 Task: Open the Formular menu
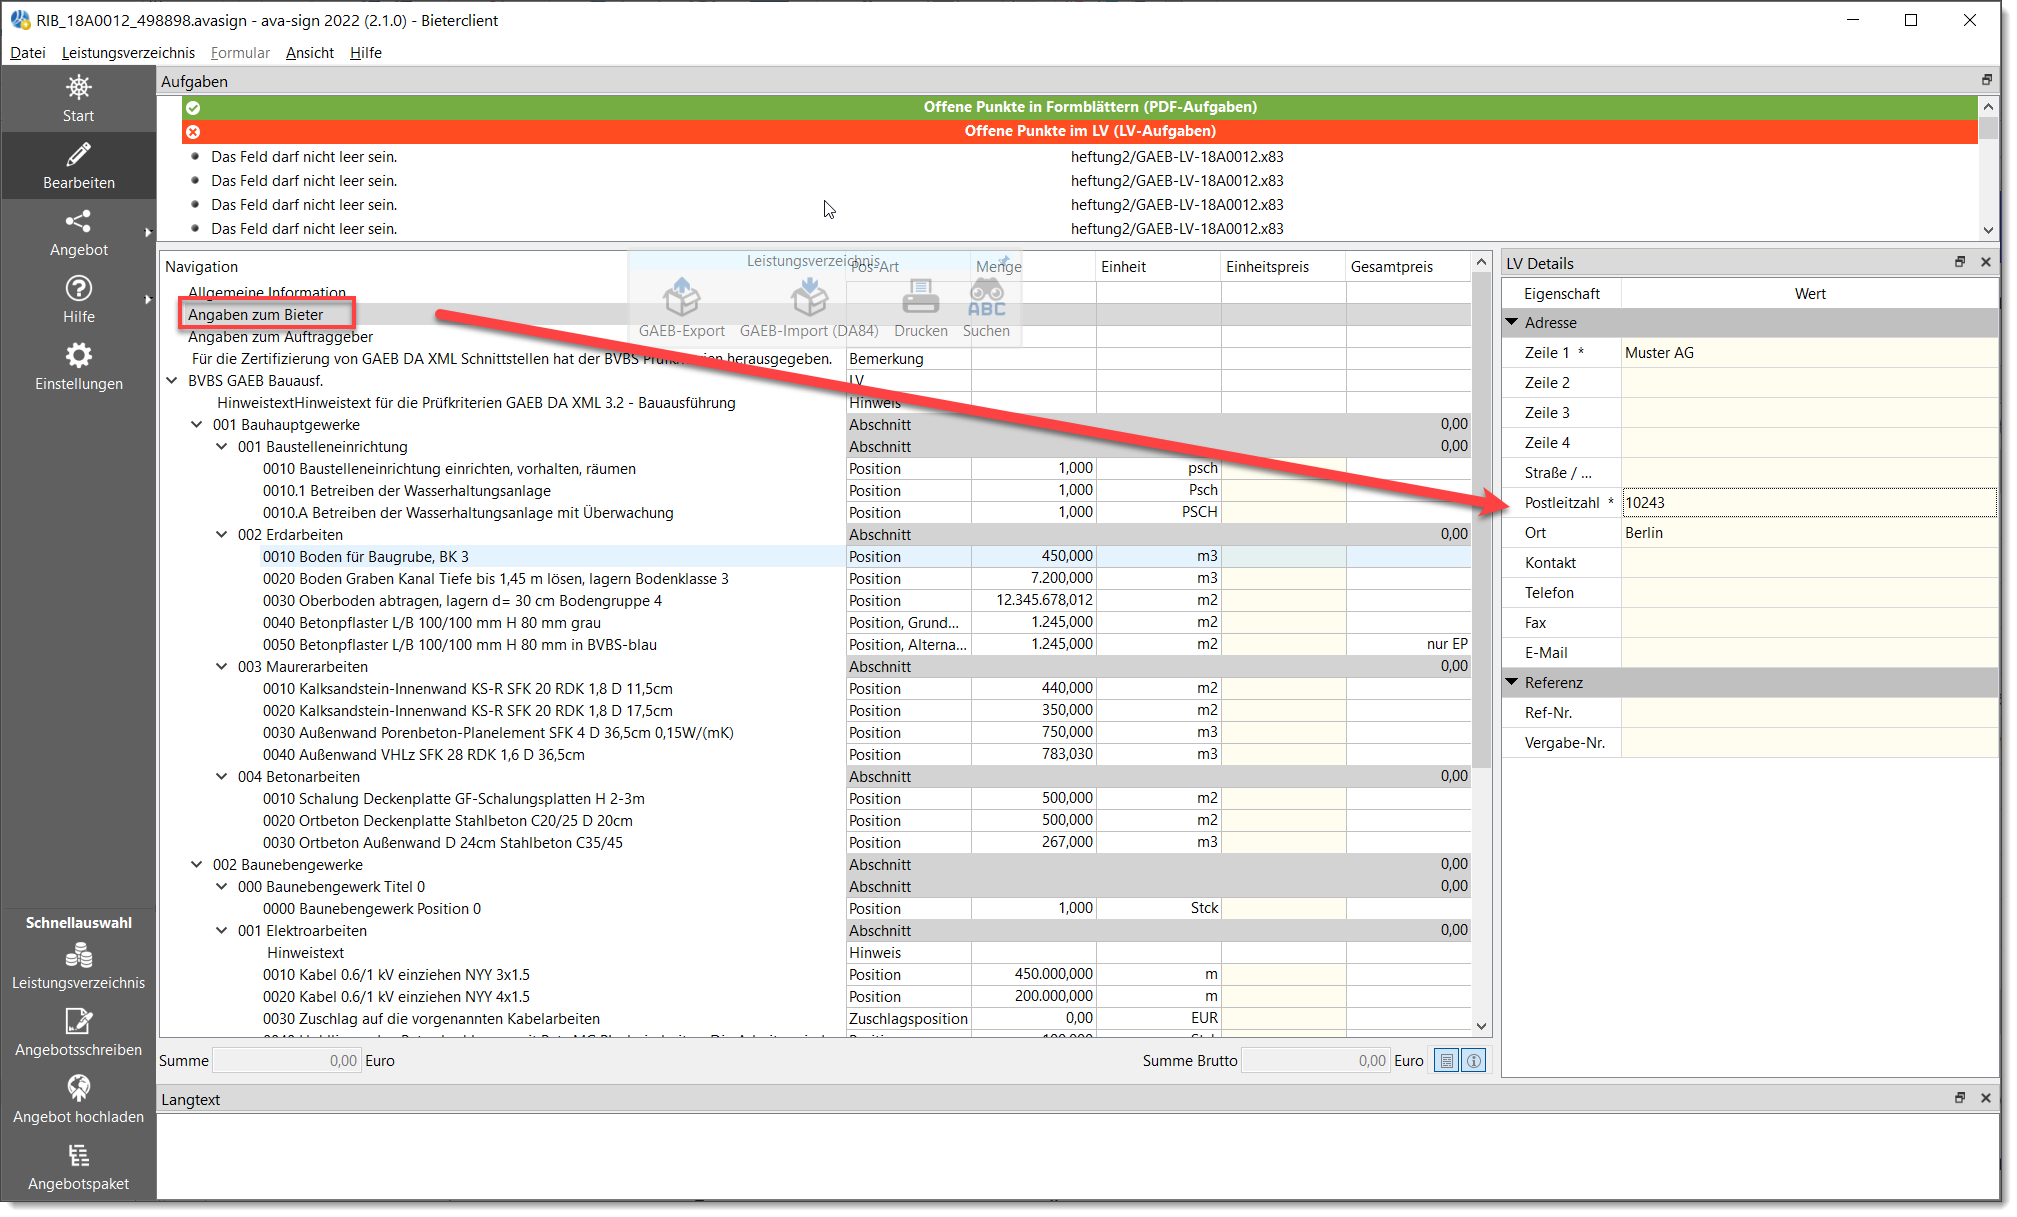coord(240,52)
